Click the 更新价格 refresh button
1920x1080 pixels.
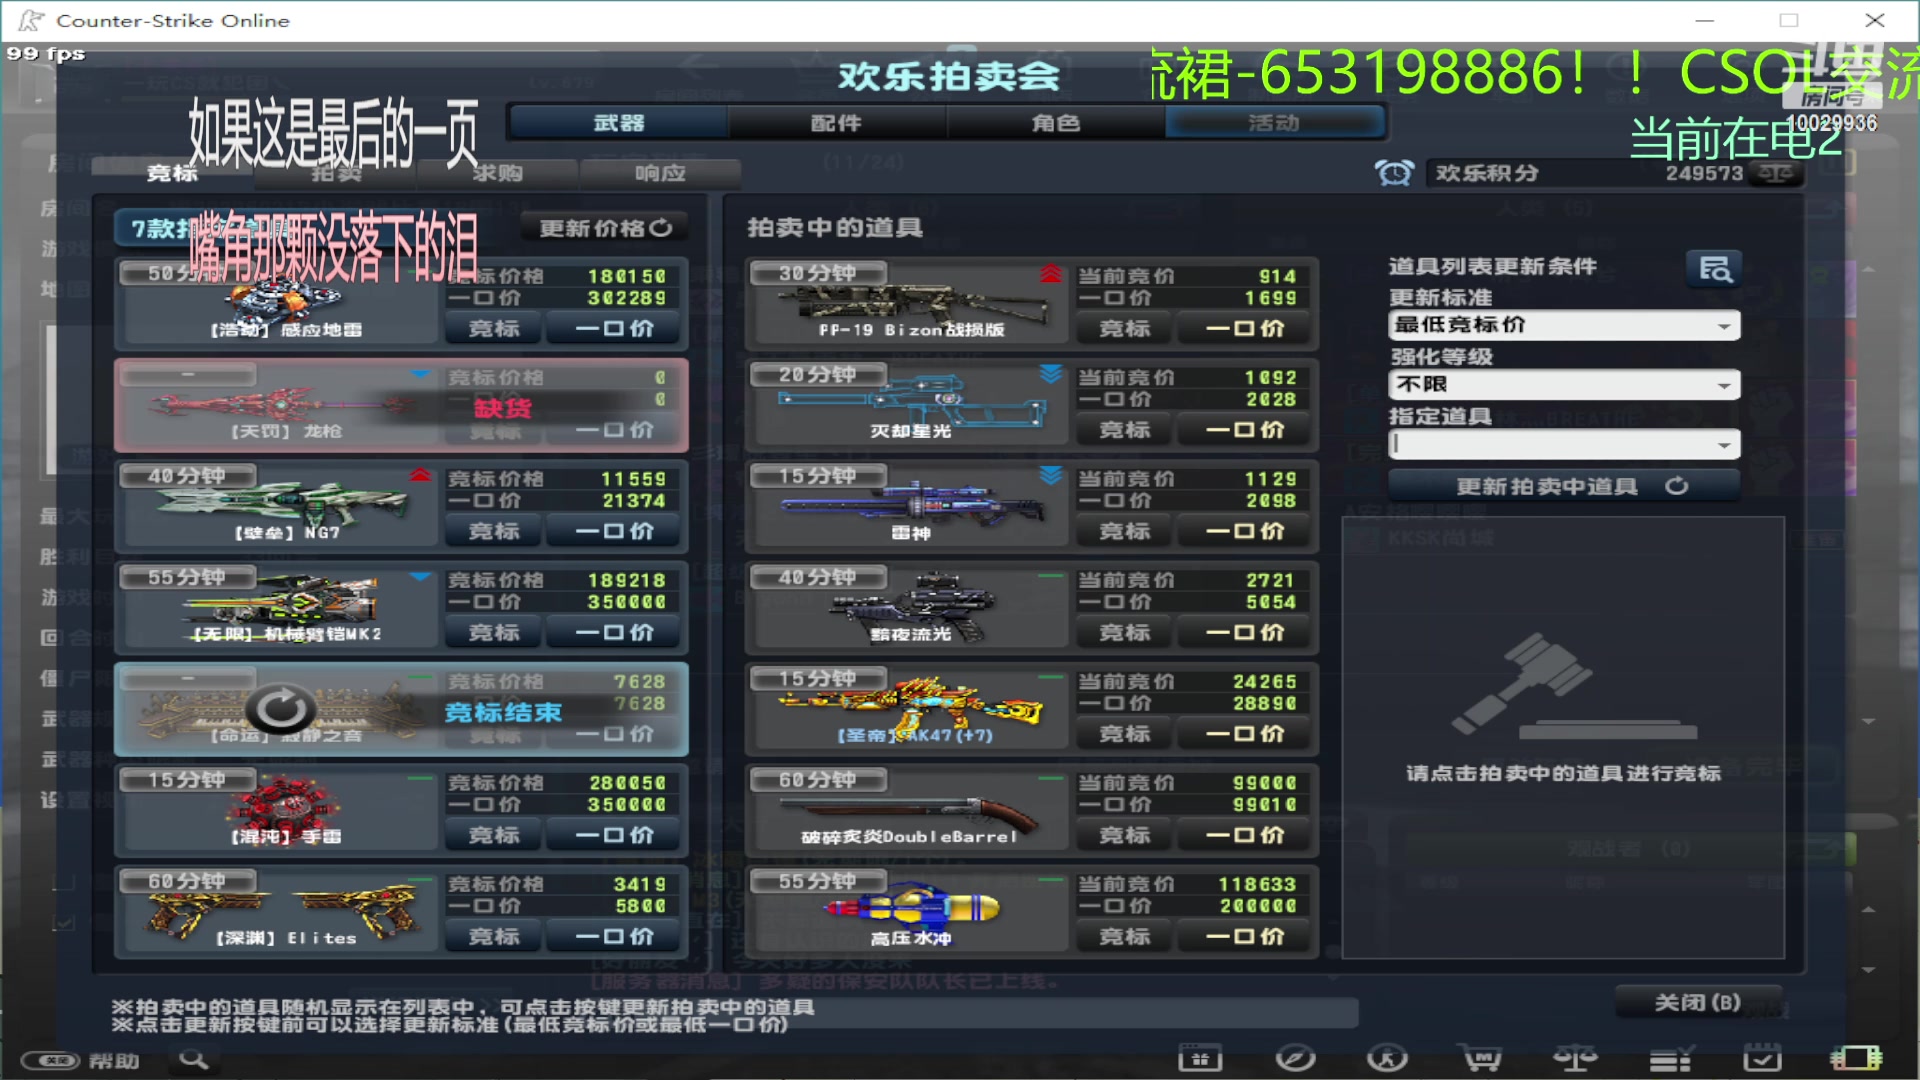[x=605, y=228]
